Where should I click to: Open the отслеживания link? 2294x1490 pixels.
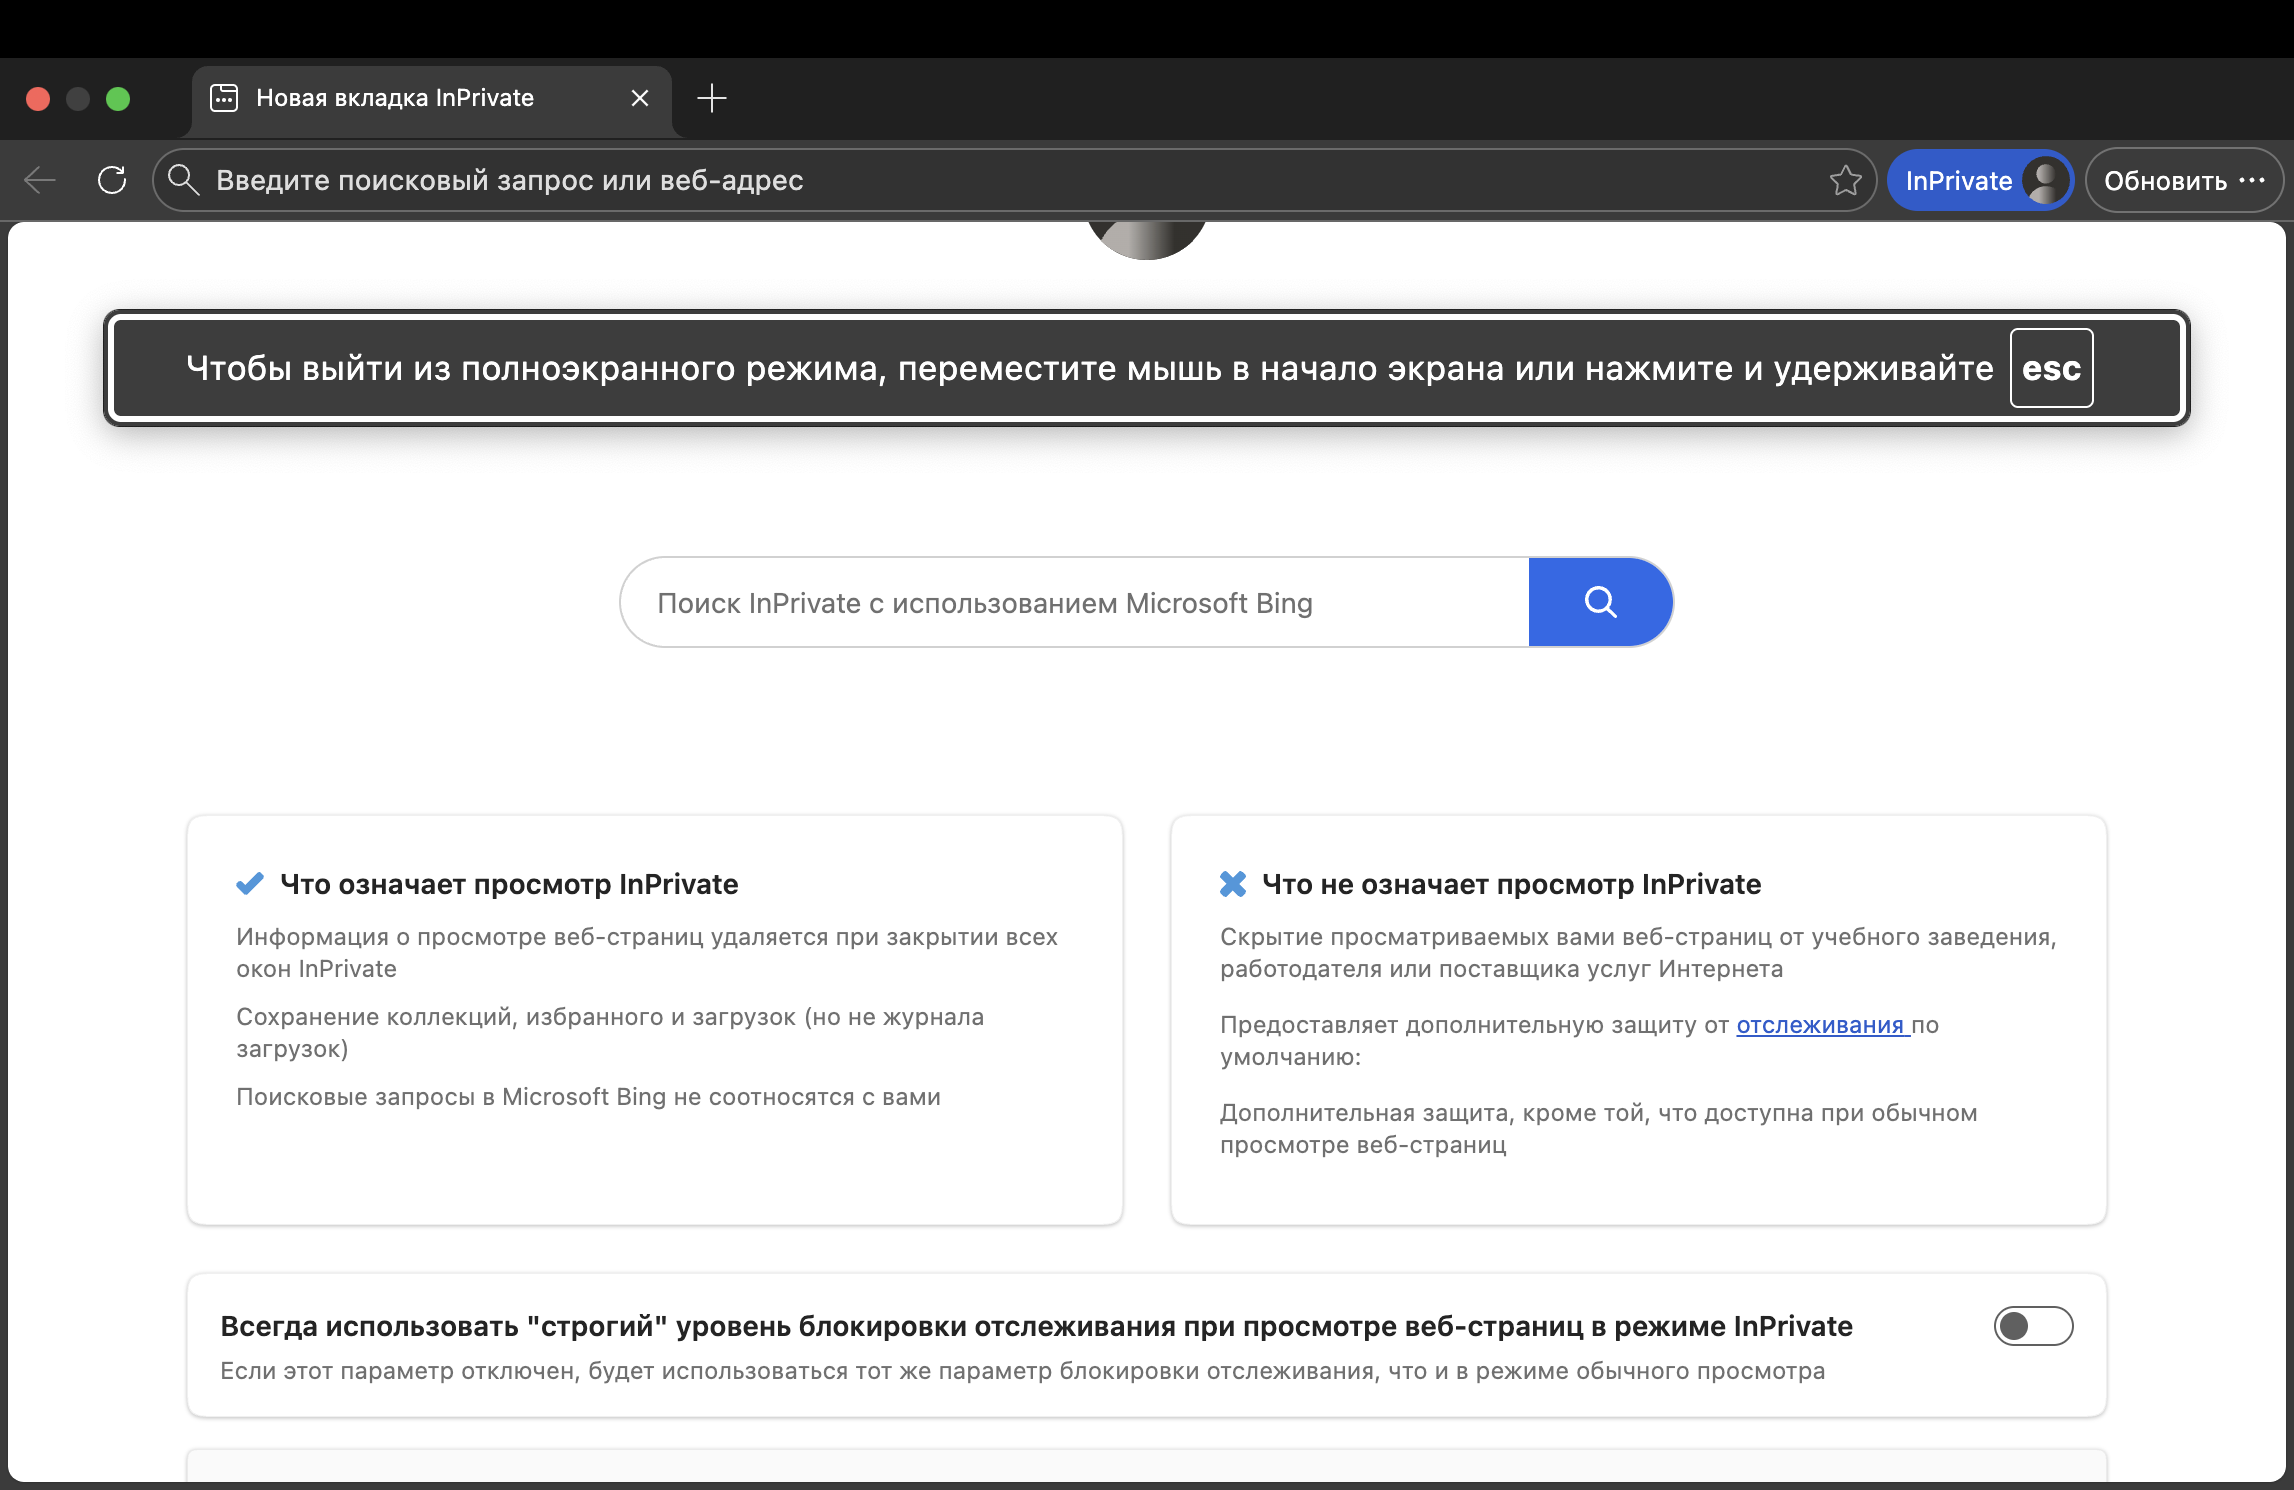pos(1821,1025)
